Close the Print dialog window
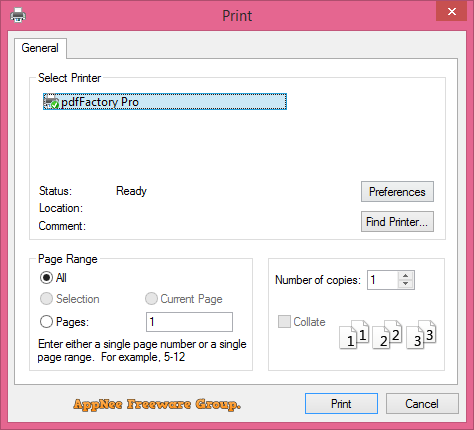Screen dimensions: 474x430 tap(452, 12)
